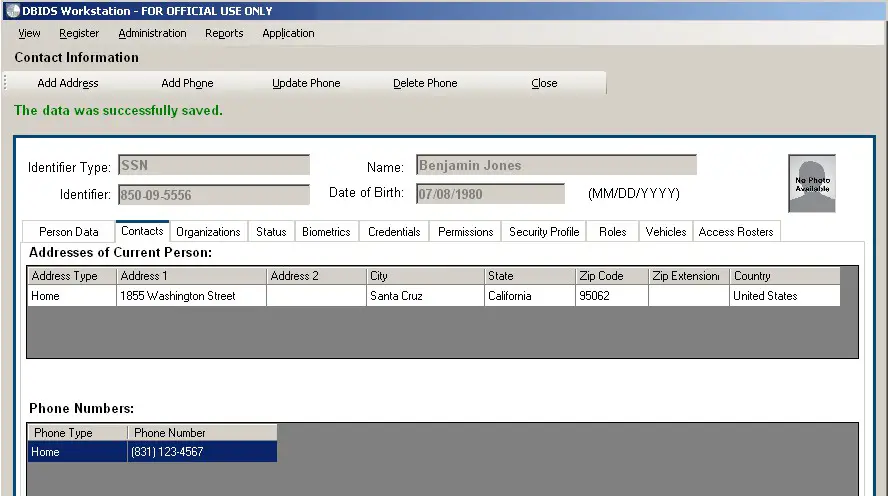Click Close in the toolbar
Image resolution: width=888 pixels, height=496 pixels.
544,83
